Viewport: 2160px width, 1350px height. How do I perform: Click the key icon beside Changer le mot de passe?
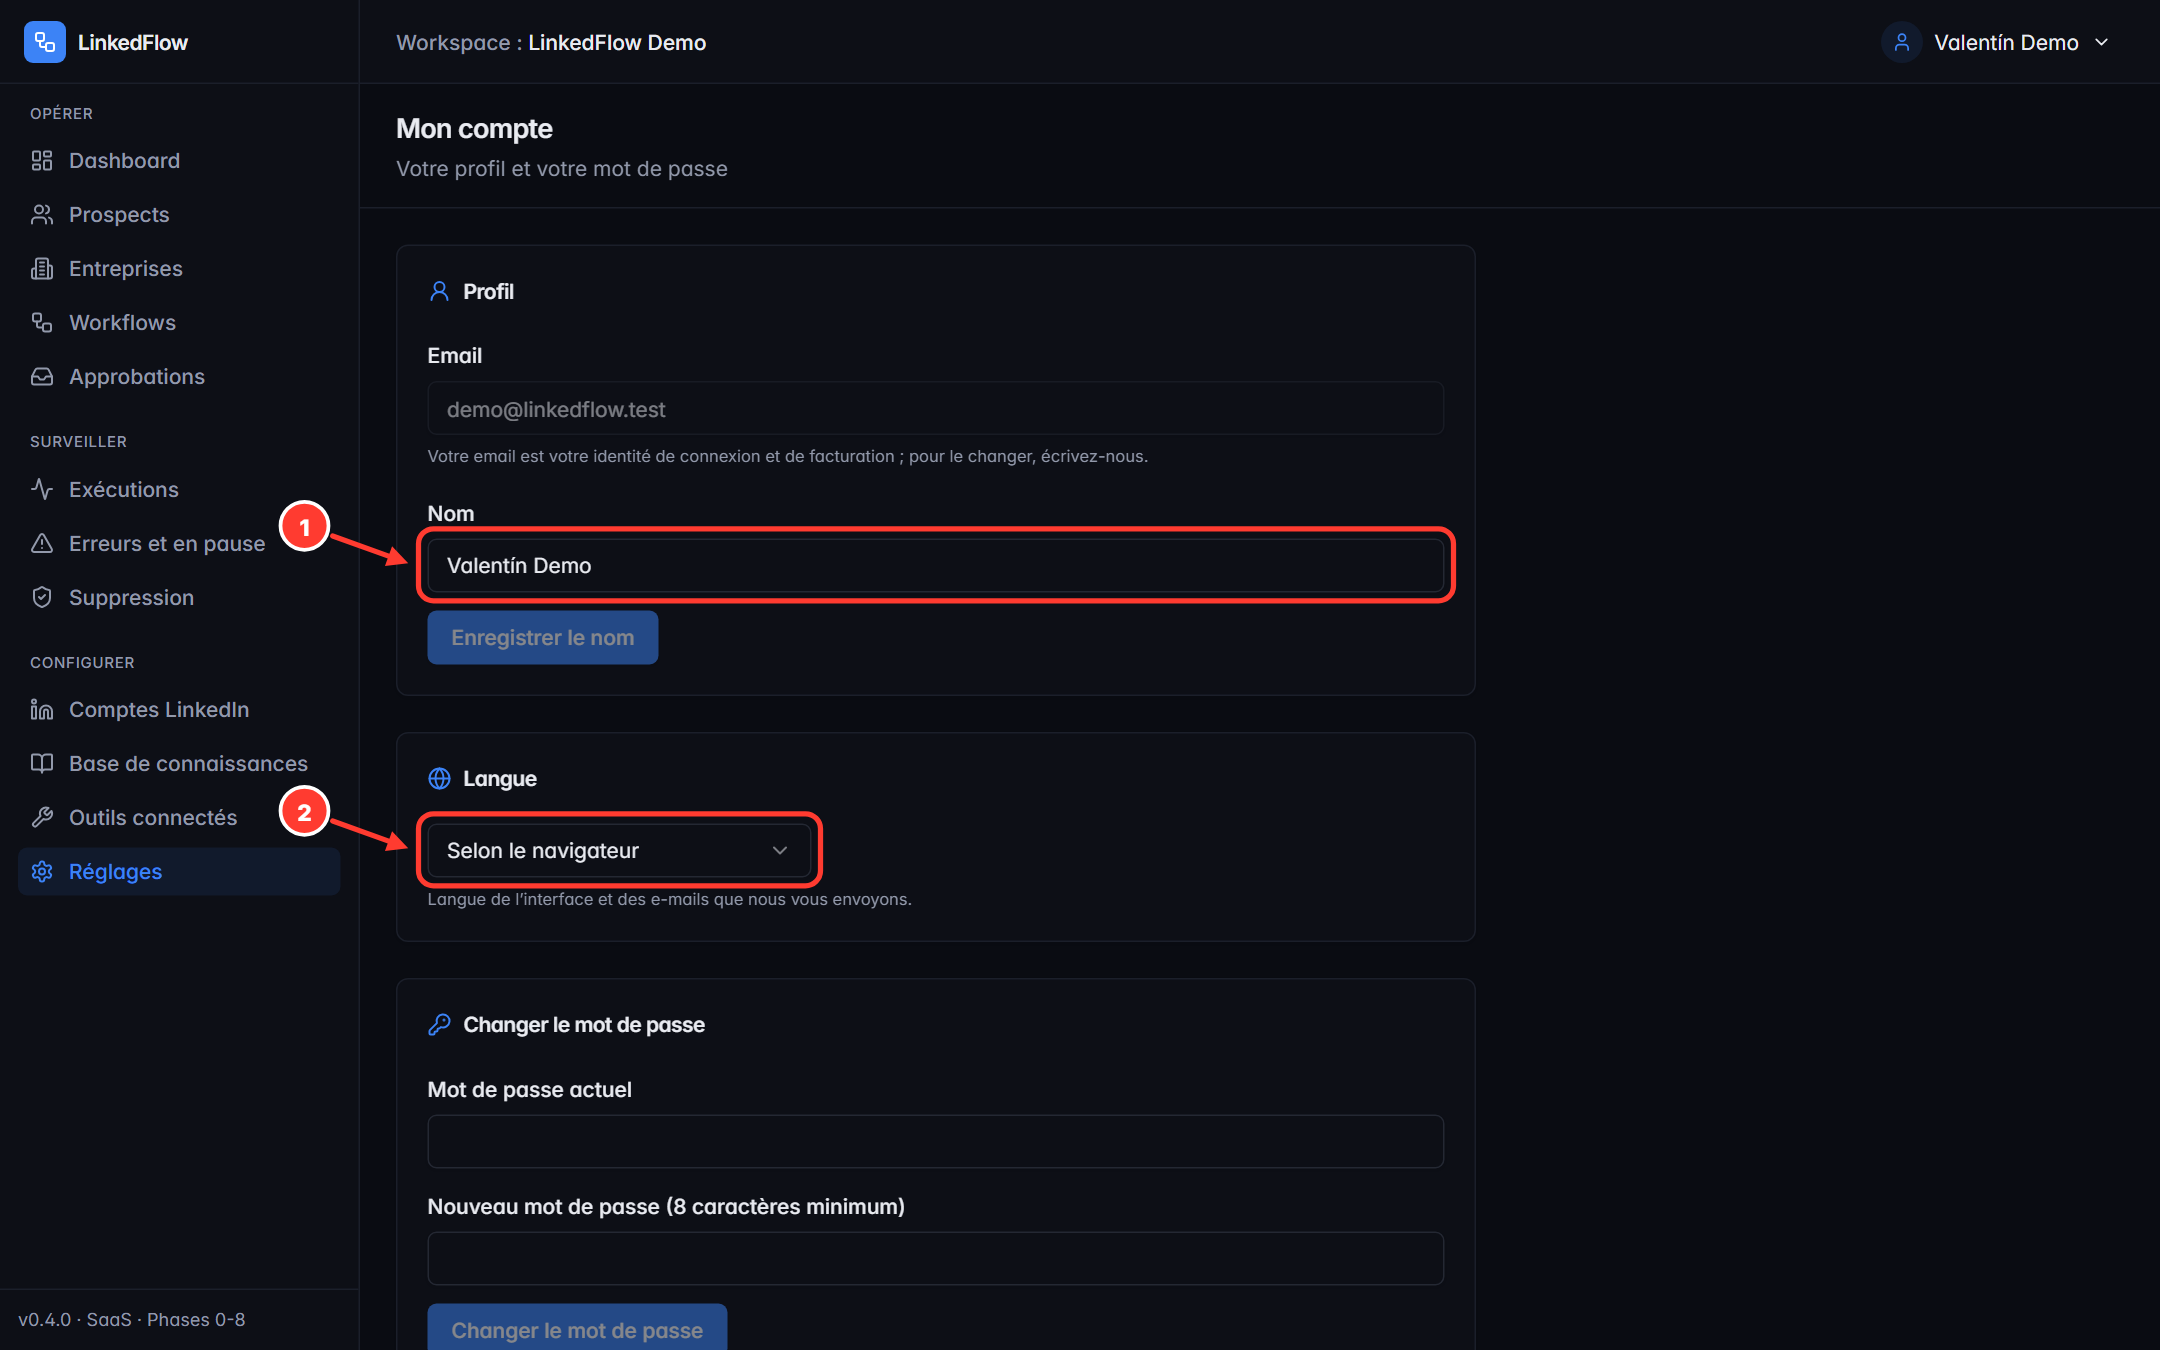pyautogui.click(x=439, y=1024)
